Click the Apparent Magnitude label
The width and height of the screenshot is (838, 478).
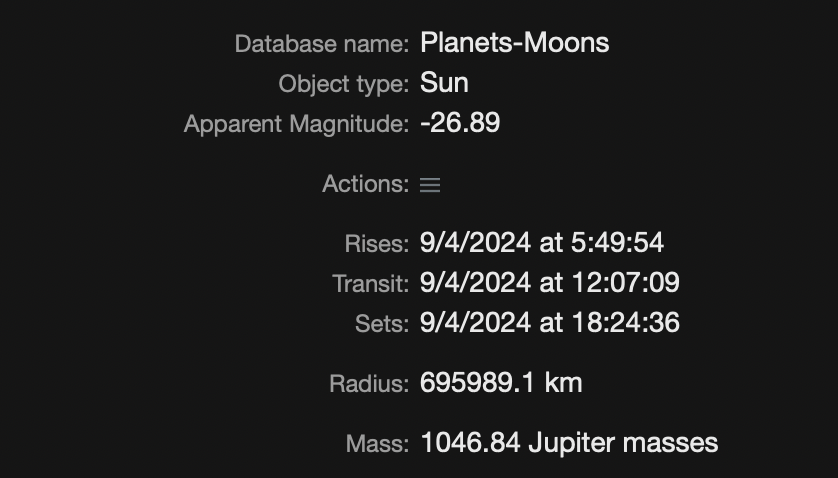pyautogui.click(x=296, y=124)
